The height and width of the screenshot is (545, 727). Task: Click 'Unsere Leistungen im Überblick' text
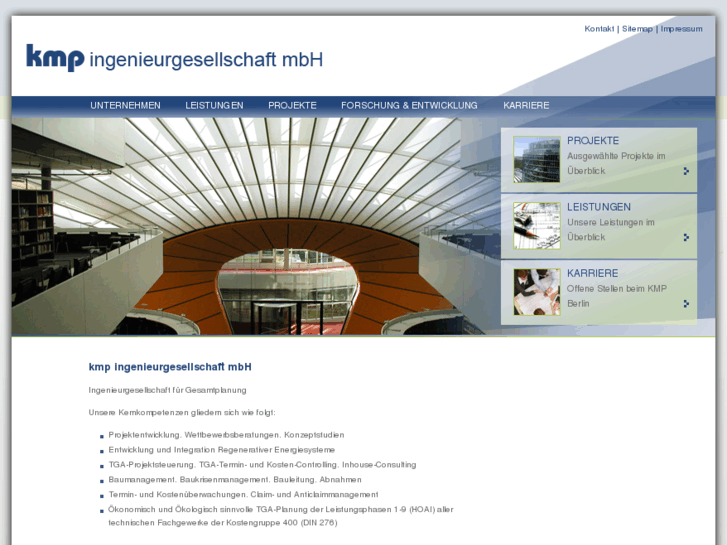point(611,230)
